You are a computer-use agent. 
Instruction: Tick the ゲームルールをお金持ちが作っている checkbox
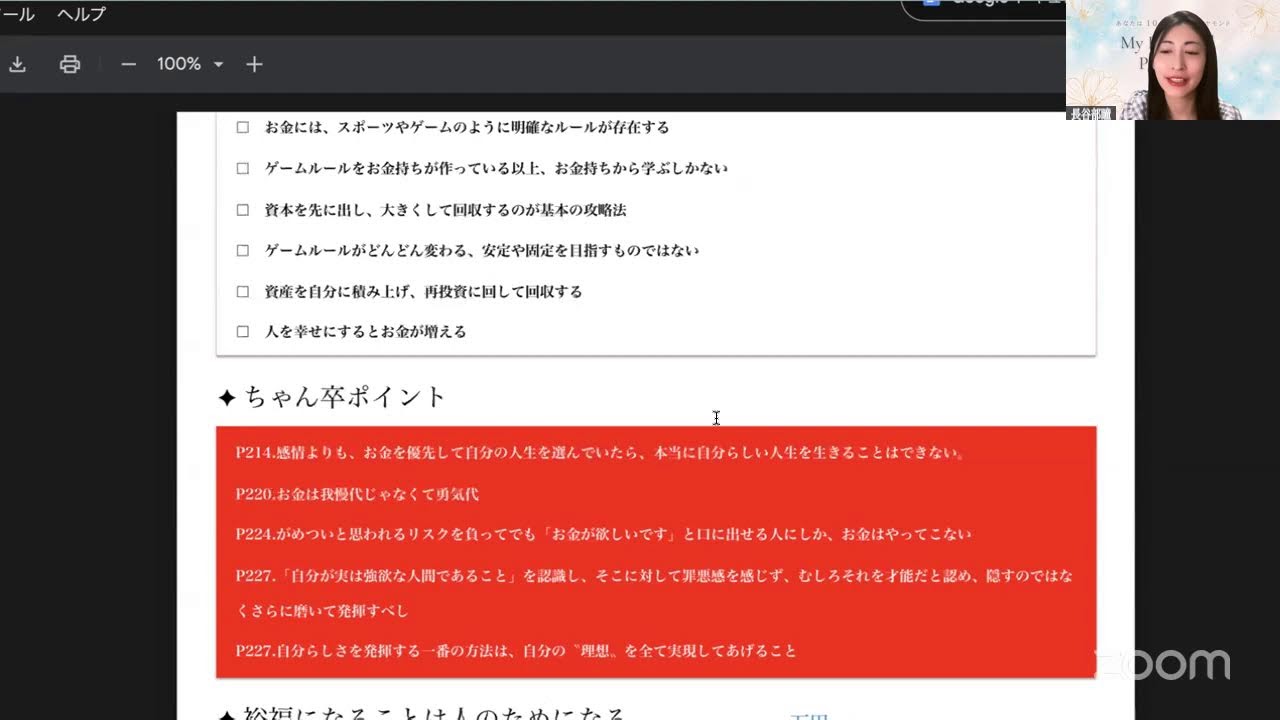coord(242,168)
